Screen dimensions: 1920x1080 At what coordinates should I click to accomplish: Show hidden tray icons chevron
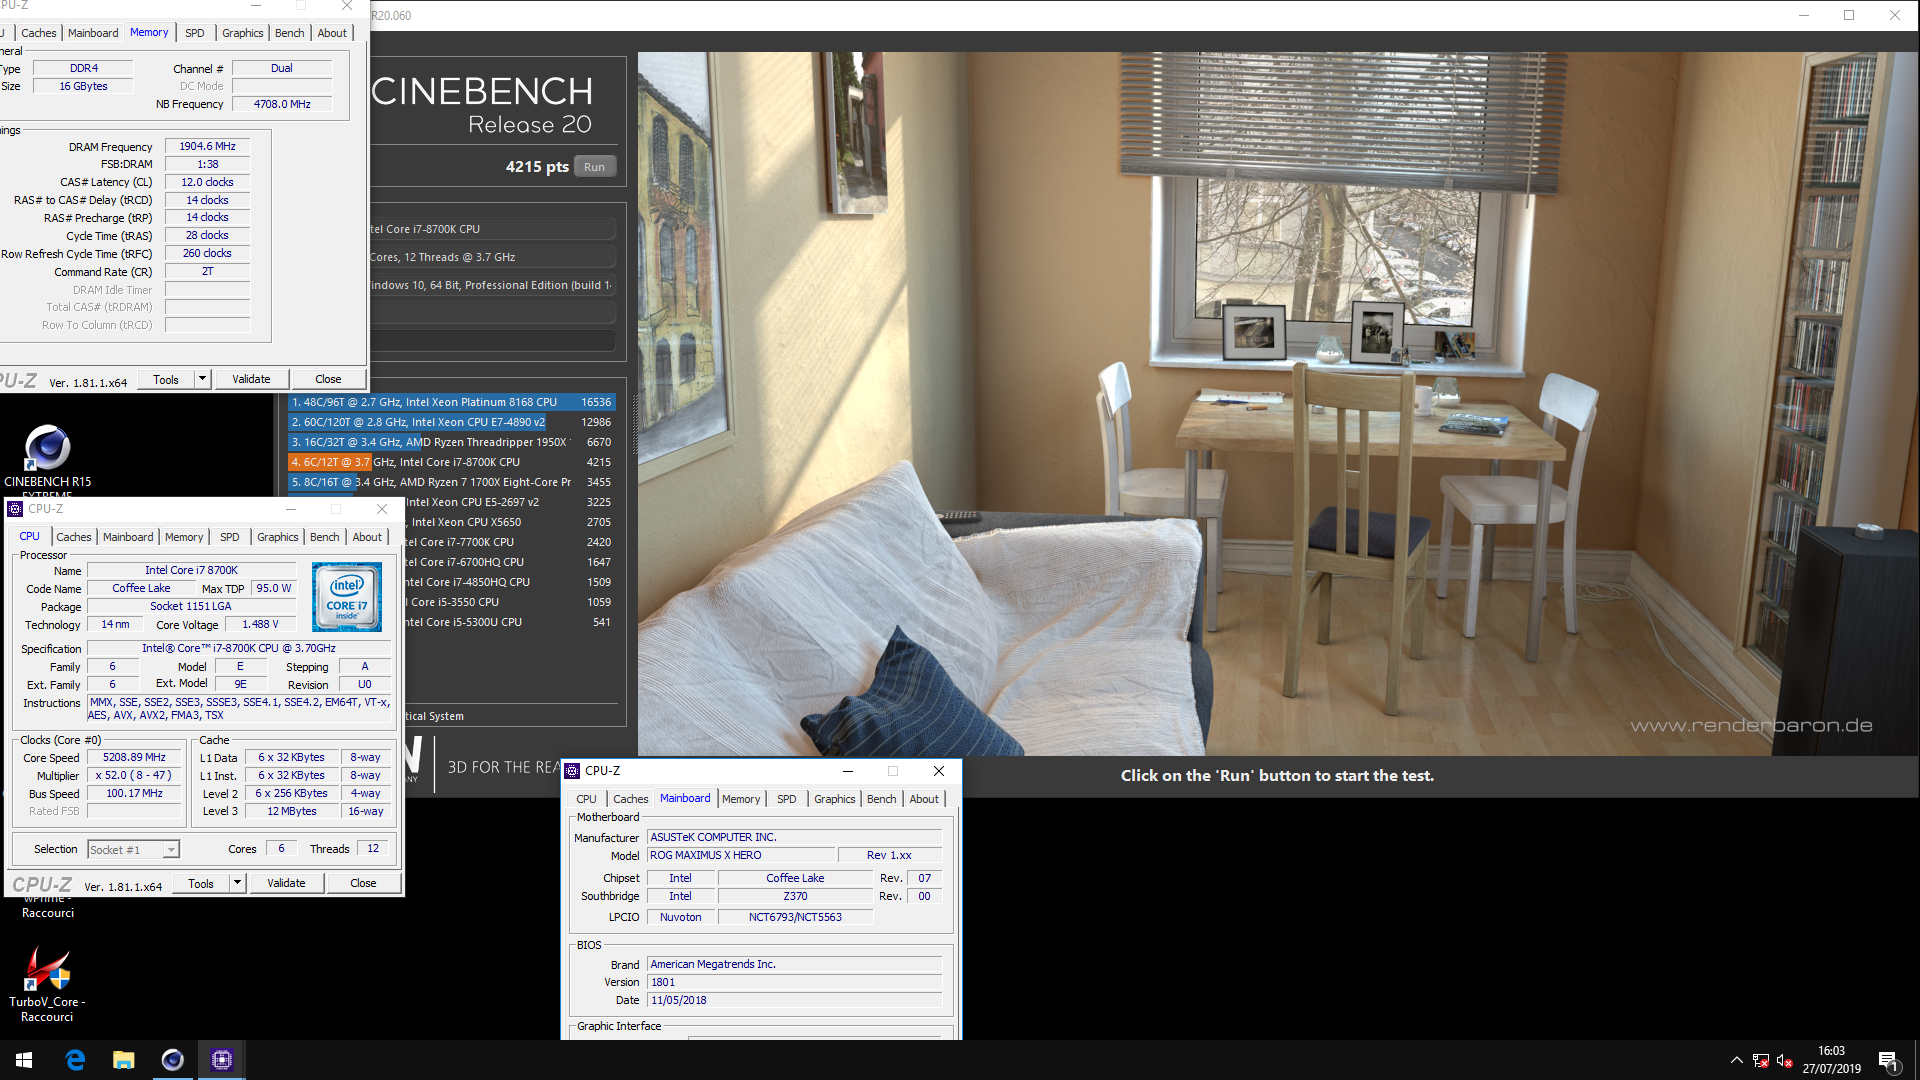pos(1736,1061)
